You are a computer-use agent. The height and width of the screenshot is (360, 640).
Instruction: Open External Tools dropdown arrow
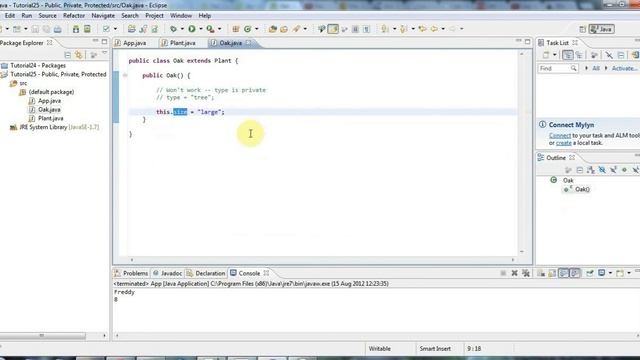[x=219, y=29]
